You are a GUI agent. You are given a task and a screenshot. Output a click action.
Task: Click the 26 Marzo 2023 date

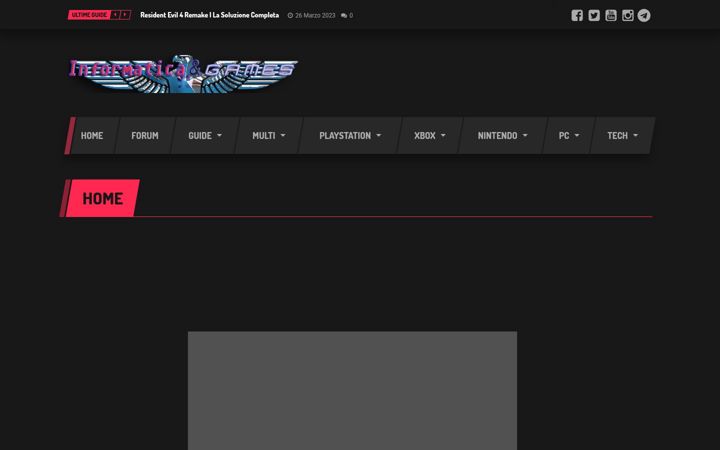coord(315,16)
